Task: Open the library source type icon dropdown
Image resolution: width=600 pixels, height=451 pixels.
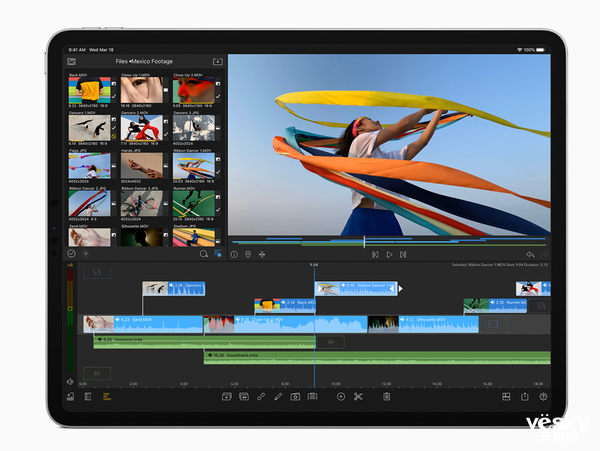Action: click(x=72, y=62)
